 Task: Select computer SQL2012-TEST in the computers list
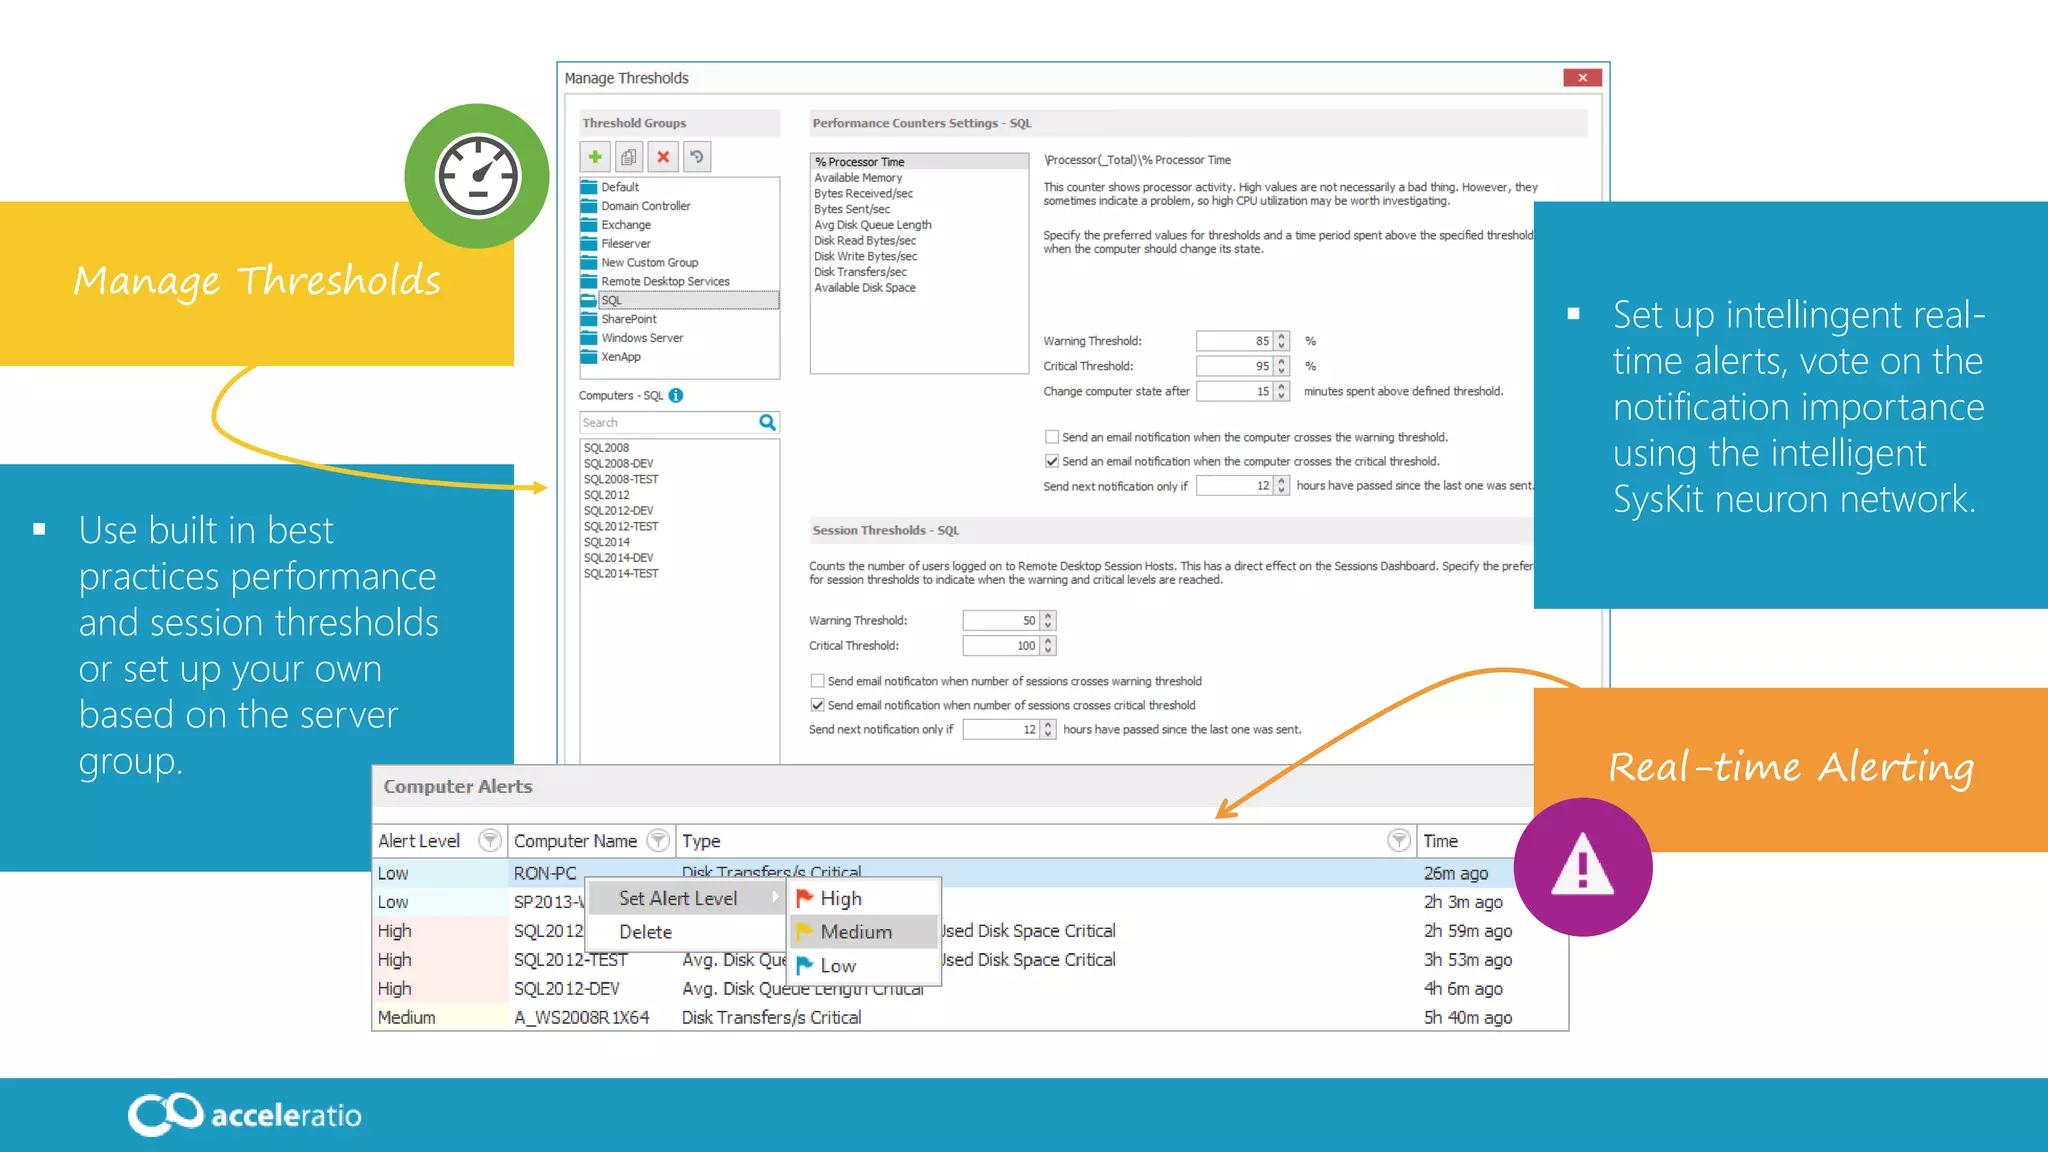click(621, 527)
